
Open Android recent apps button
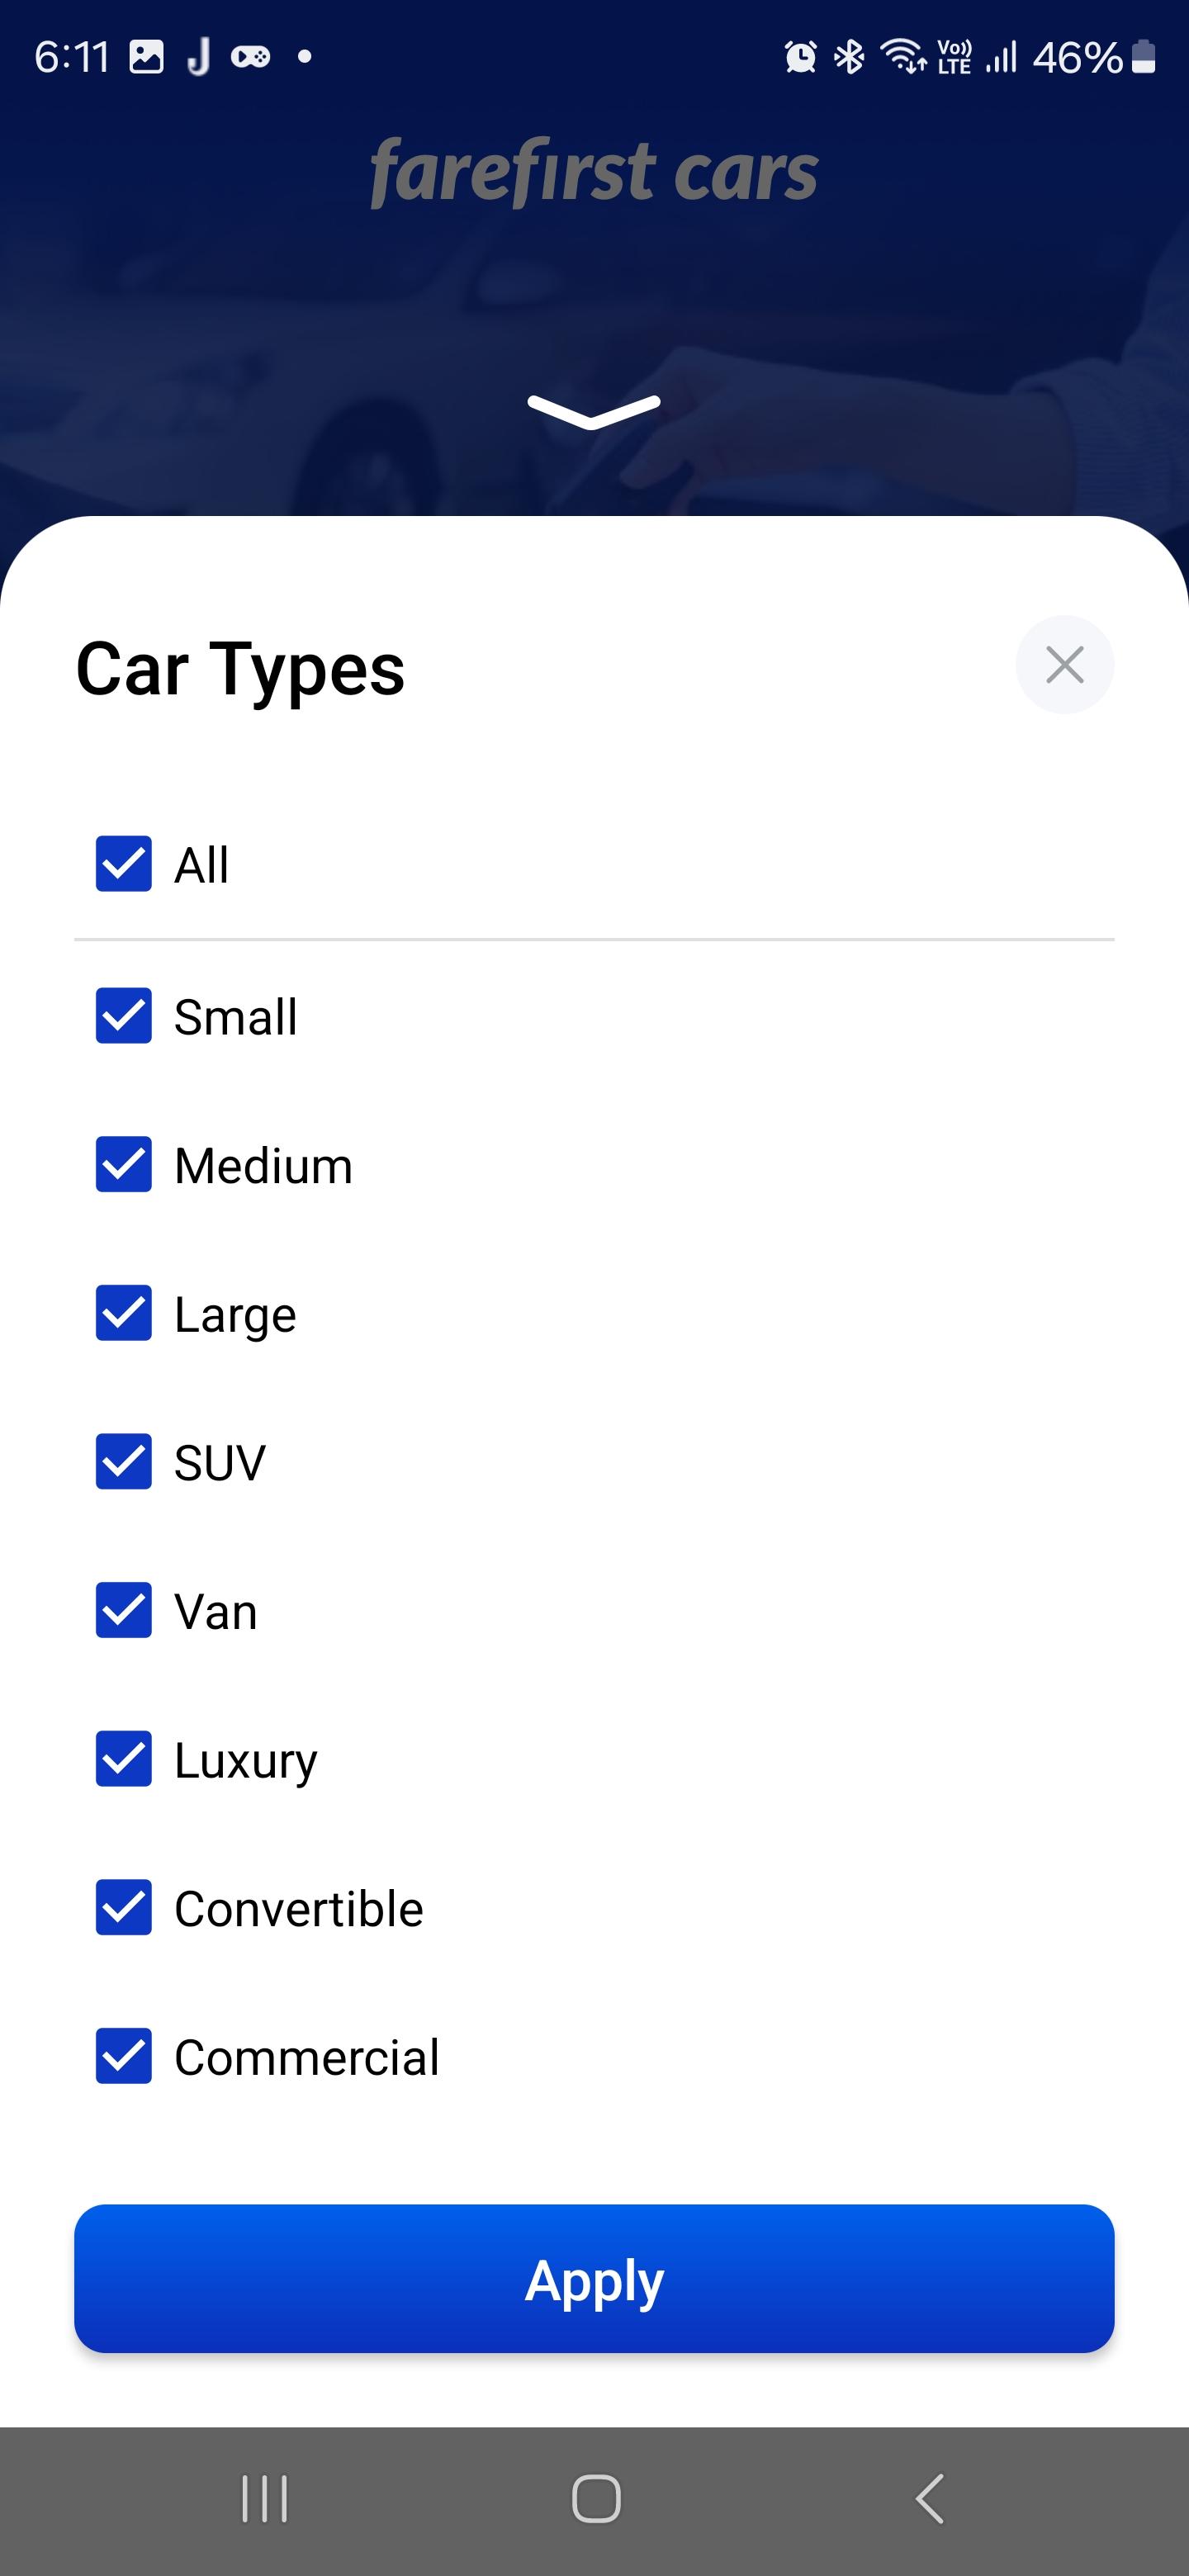point(265,2499)
